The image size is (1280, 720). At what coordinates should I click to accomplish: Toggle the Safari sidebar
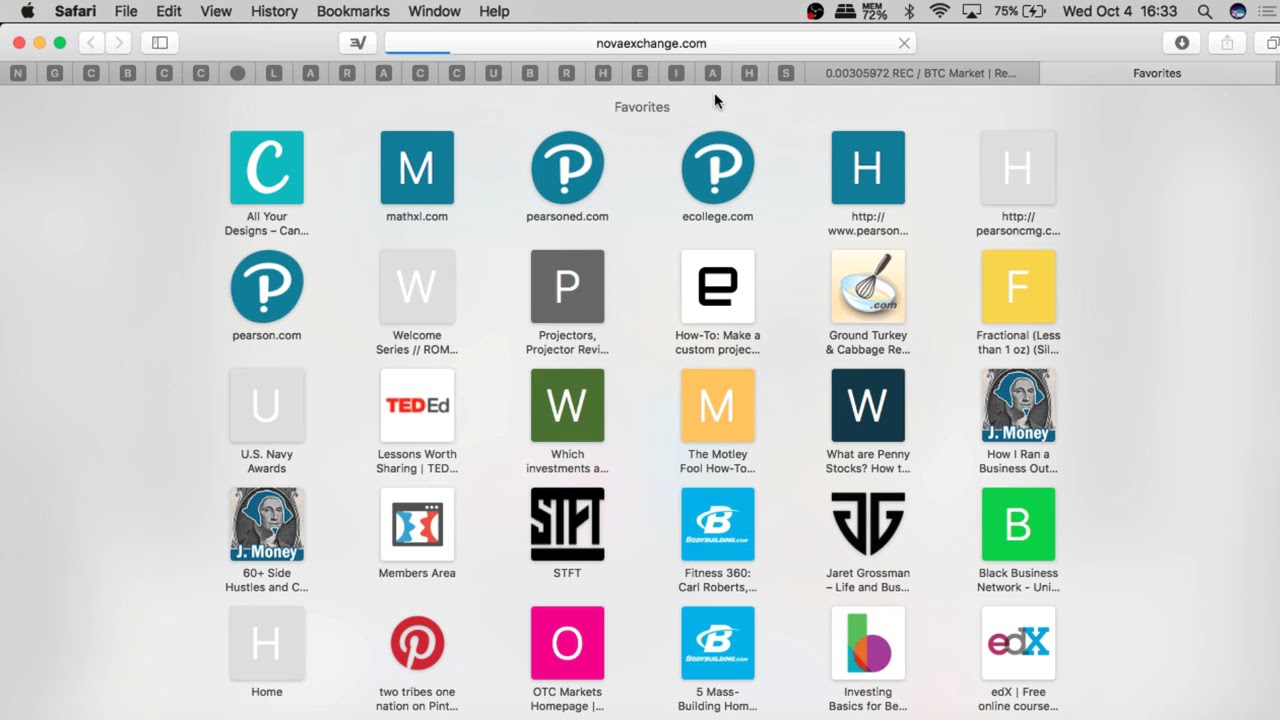click(x=159, y=43)
